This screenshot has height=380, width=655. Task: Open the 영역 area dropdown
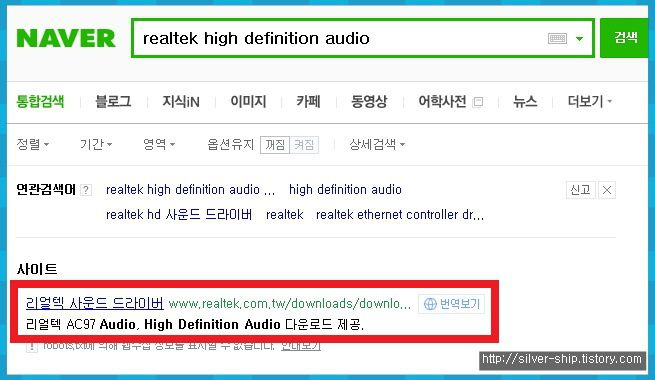pyautogui.click(x=159, y=144)
